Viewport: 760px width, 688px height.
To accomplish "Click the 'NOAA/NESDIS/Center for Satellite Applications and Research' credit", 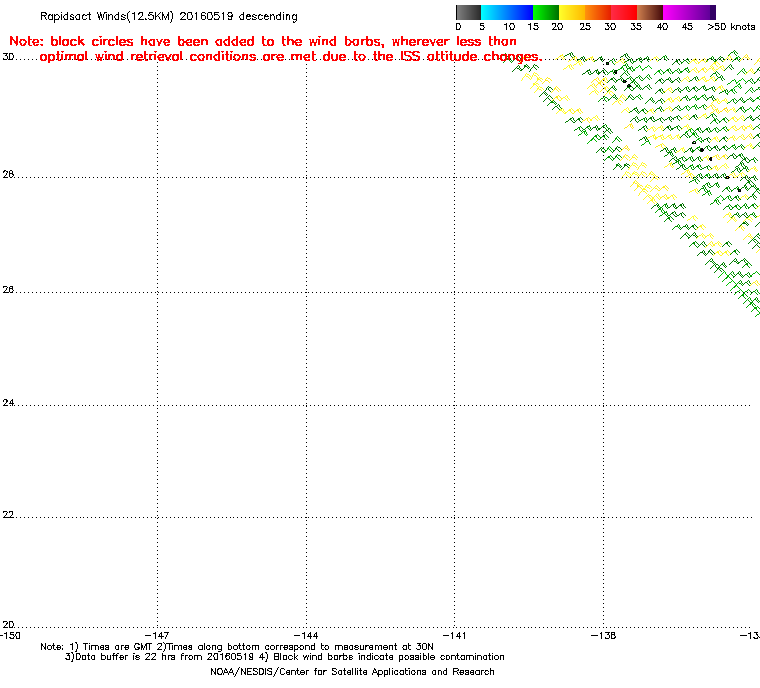I will (x=352, y=672).
